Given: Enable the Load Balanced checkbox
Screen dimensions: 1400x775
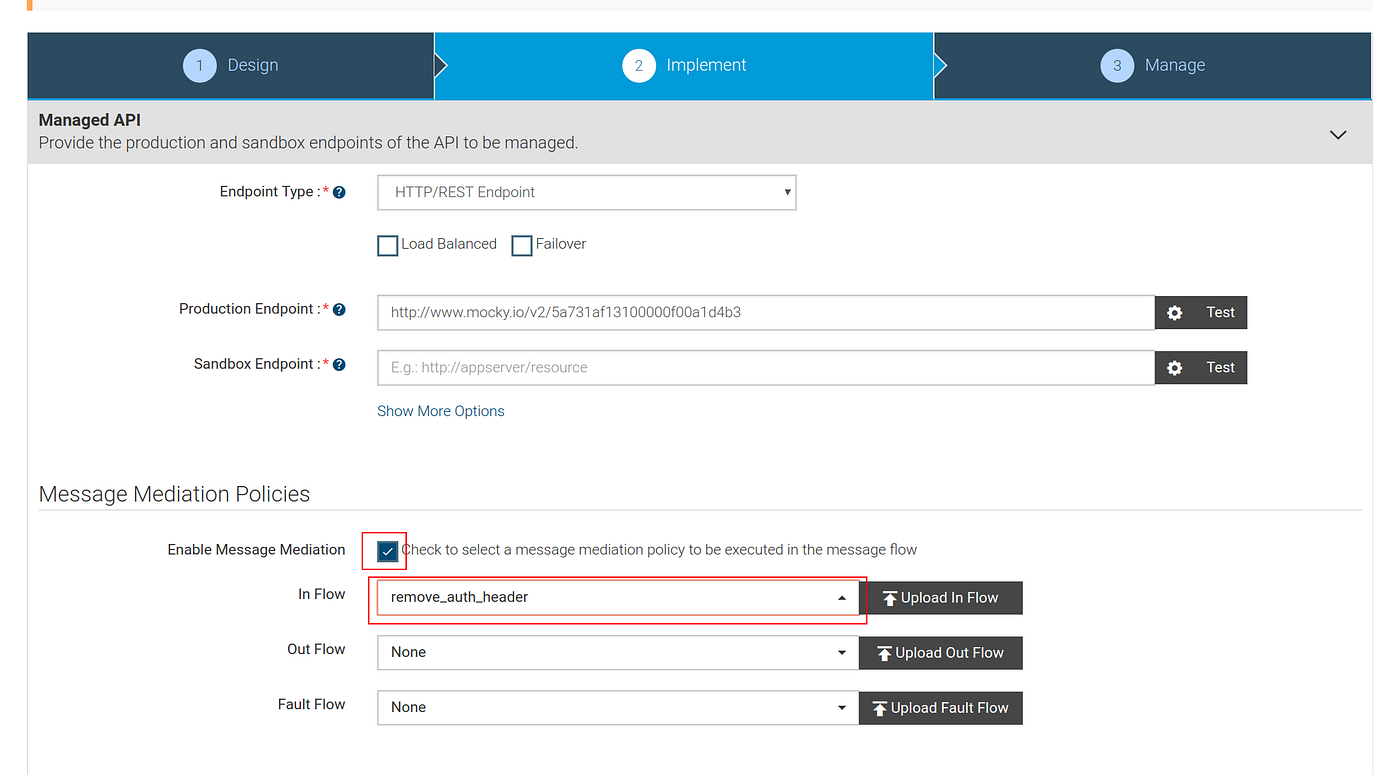Looking at the screenshot, I should click(387, 244).
